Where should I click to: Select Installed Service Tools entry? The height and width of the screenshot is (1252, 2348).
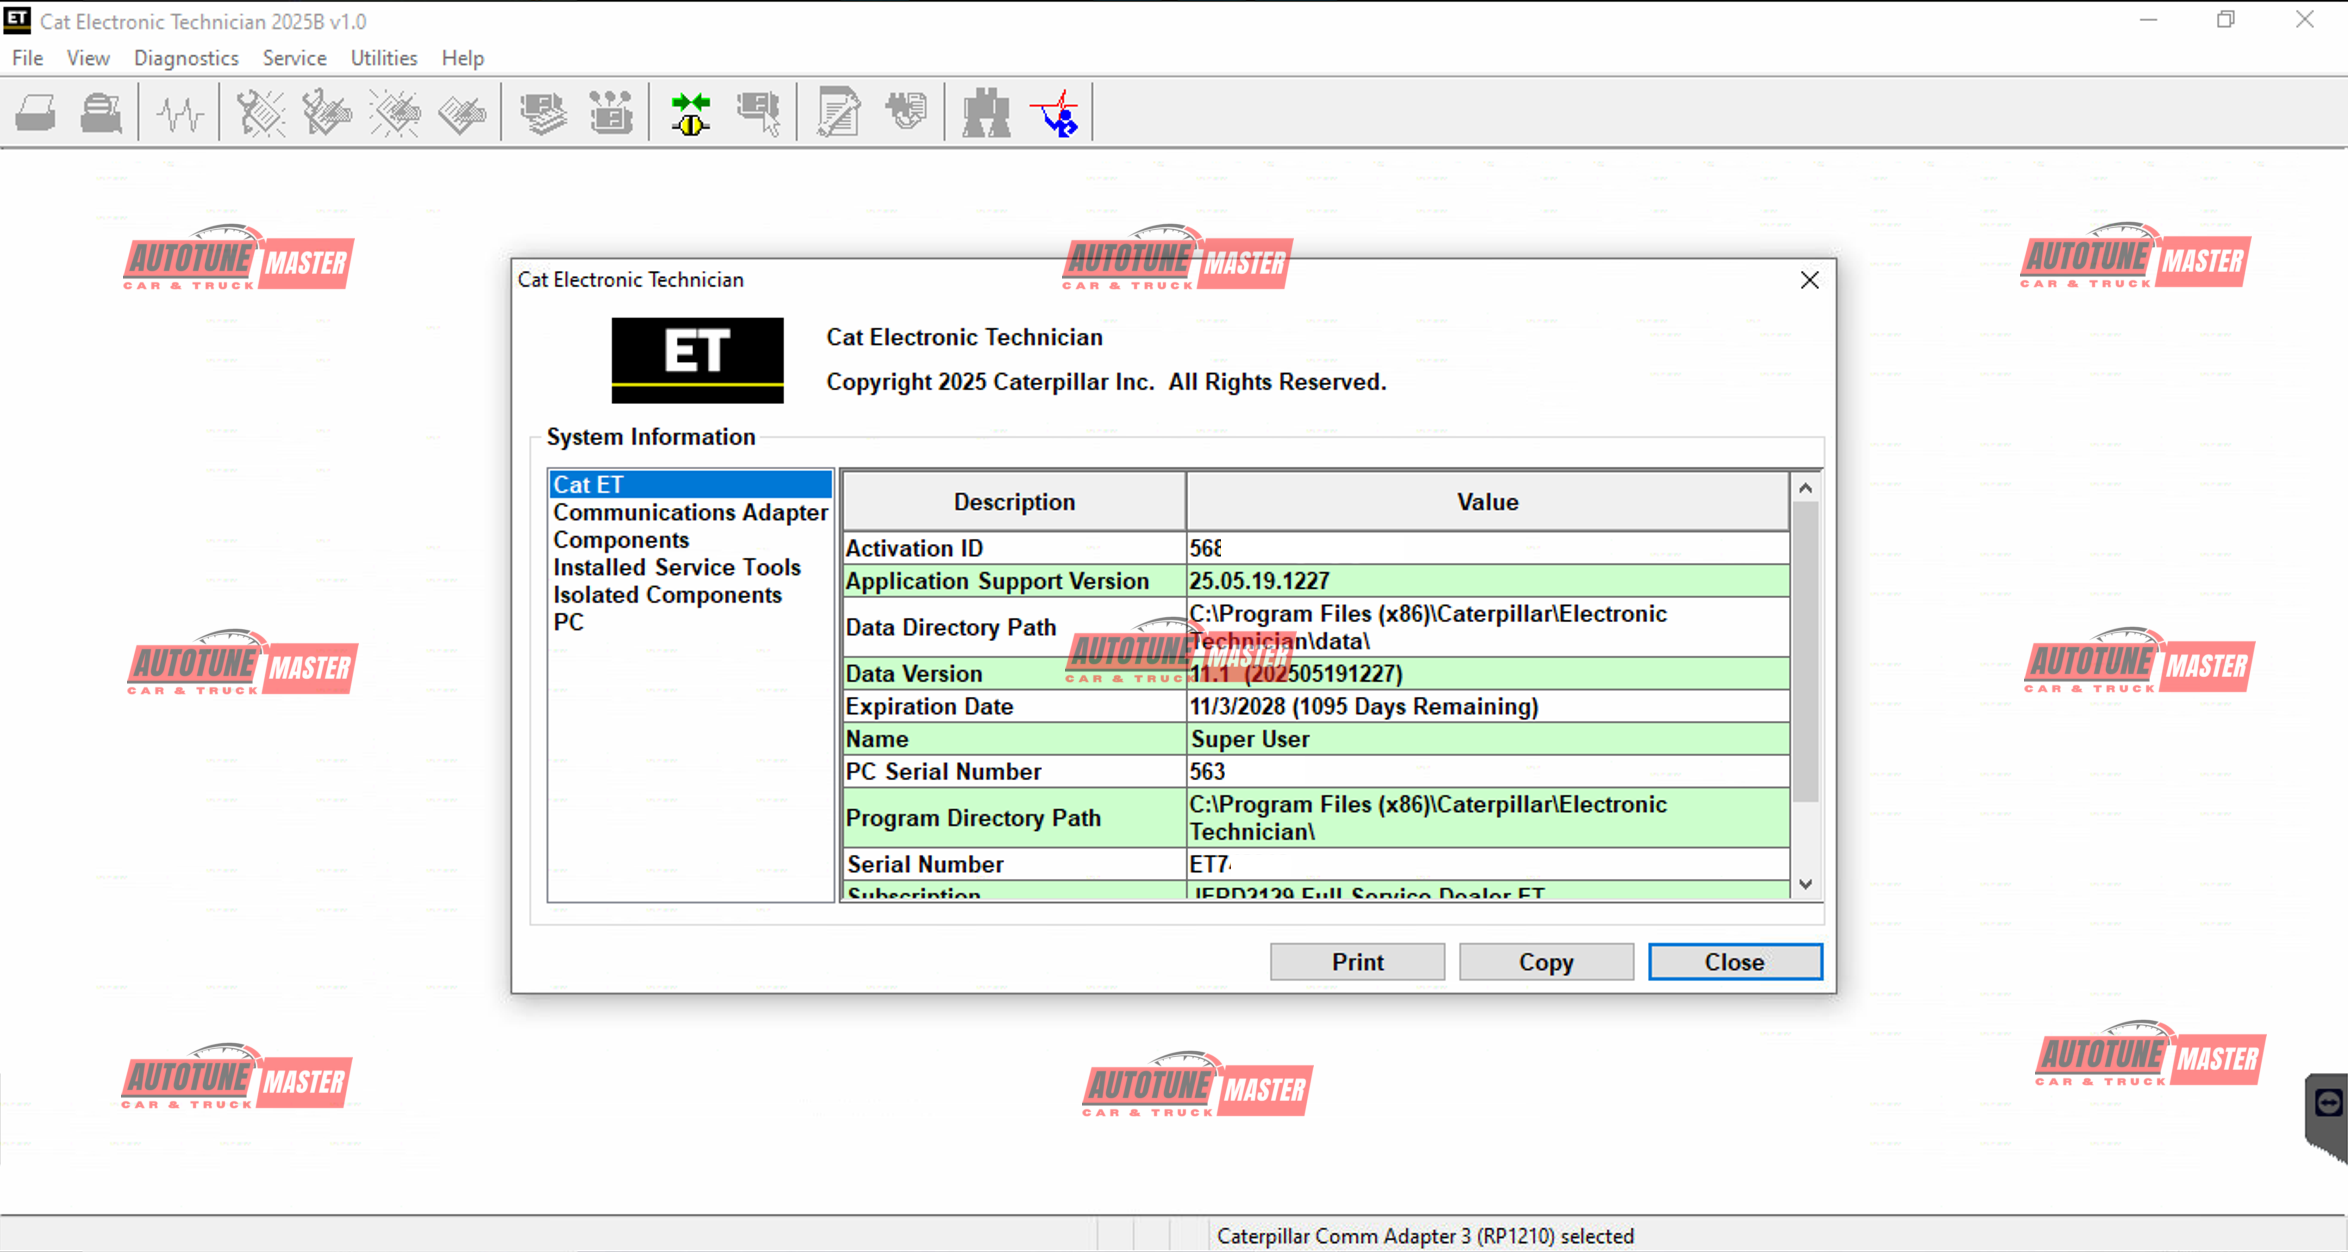coord(677,567)
